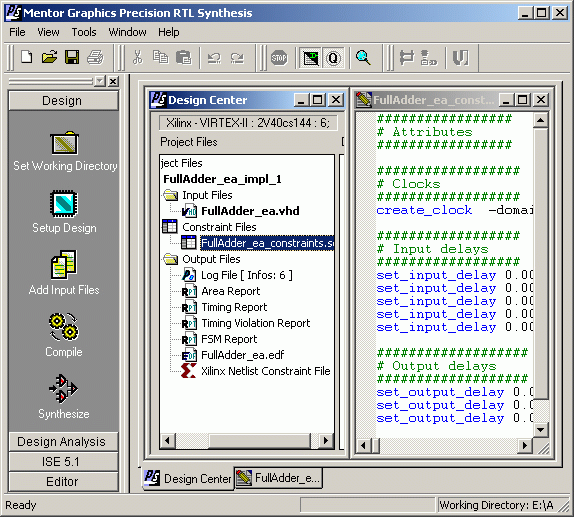The image size is (574, 517).
Task: Click project tree left scroll arrow
Action: point(168,440)
